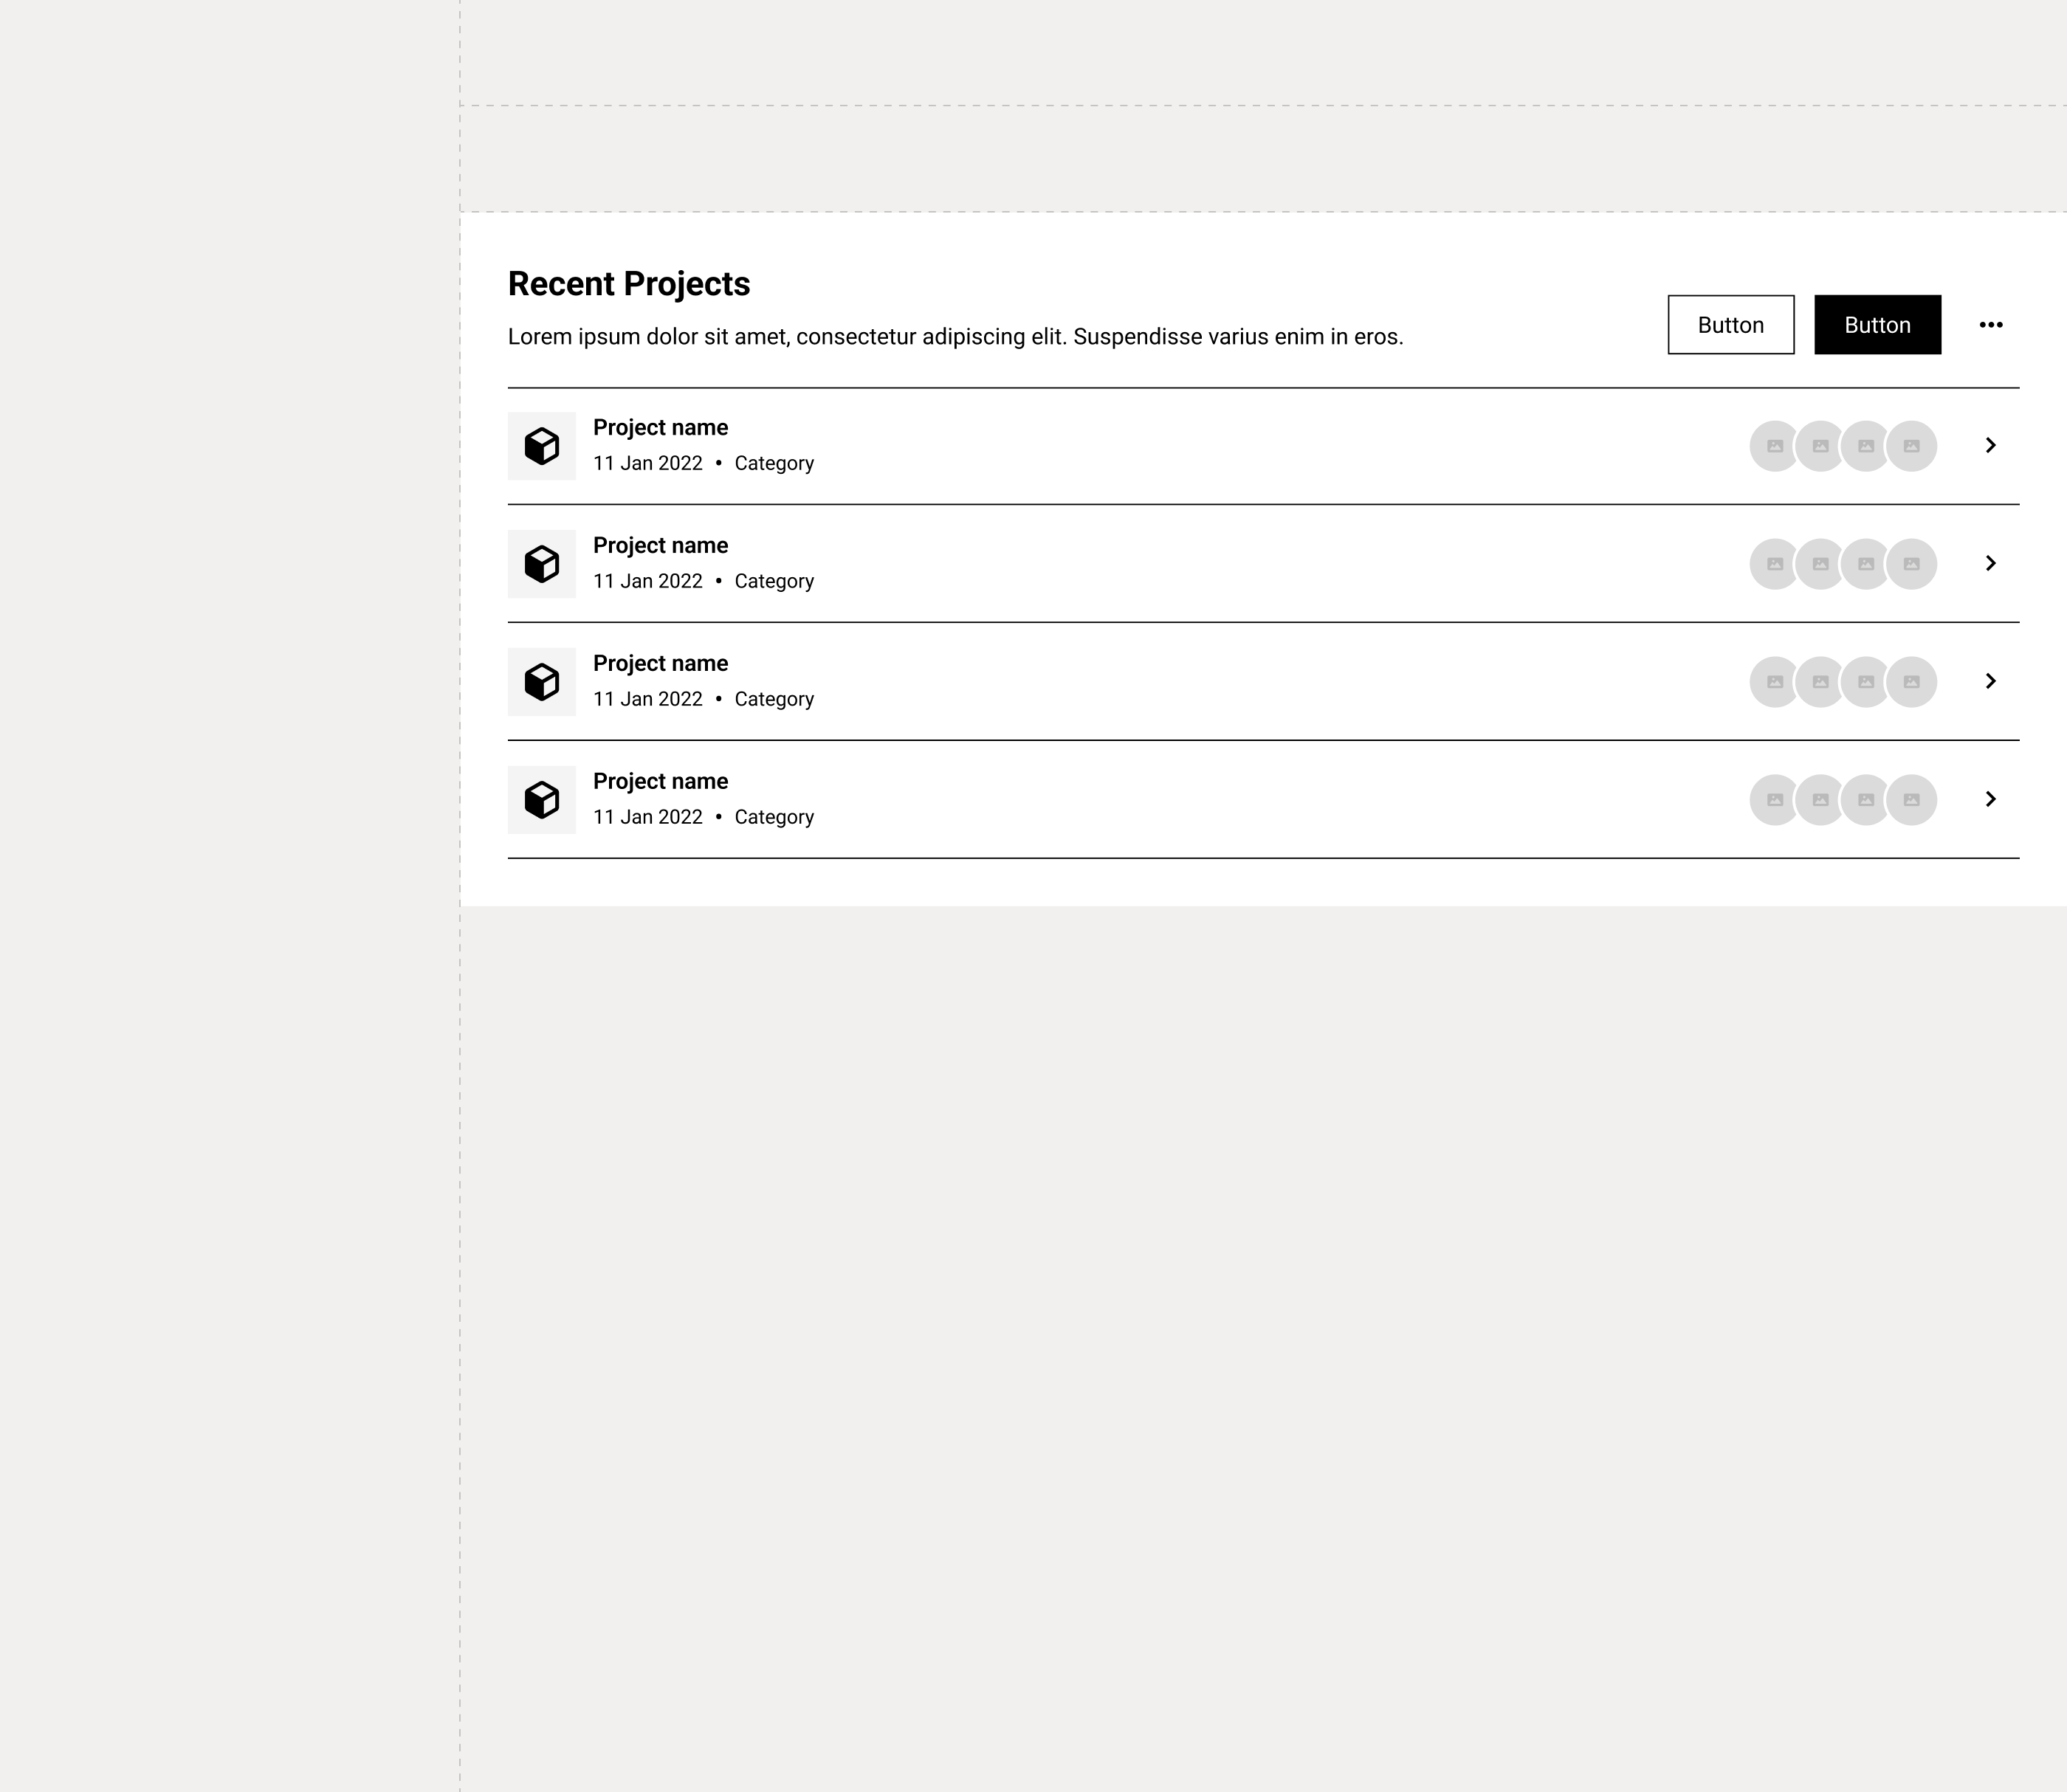
Task: Click the Recent Projects heading
Action: tap(629, 284)
